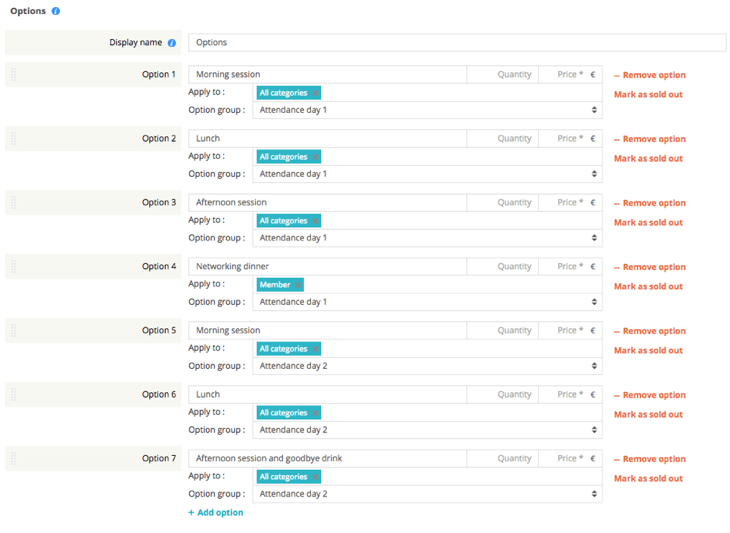Viewport: 730px width, 533px height.
Task: Remove the Member tag in Option 4
Action: [297, 285]
